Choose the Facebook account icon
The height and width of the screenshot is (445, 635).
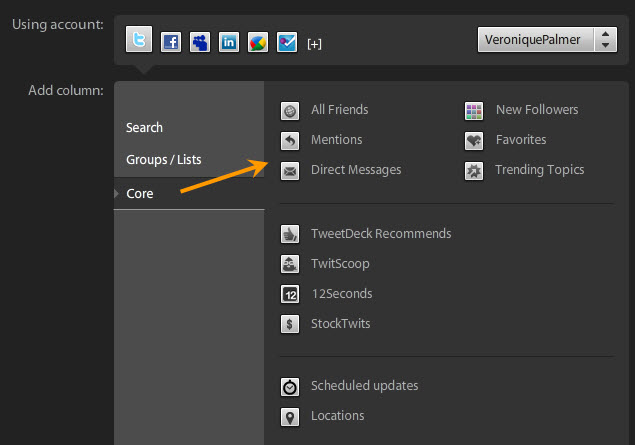170,42
